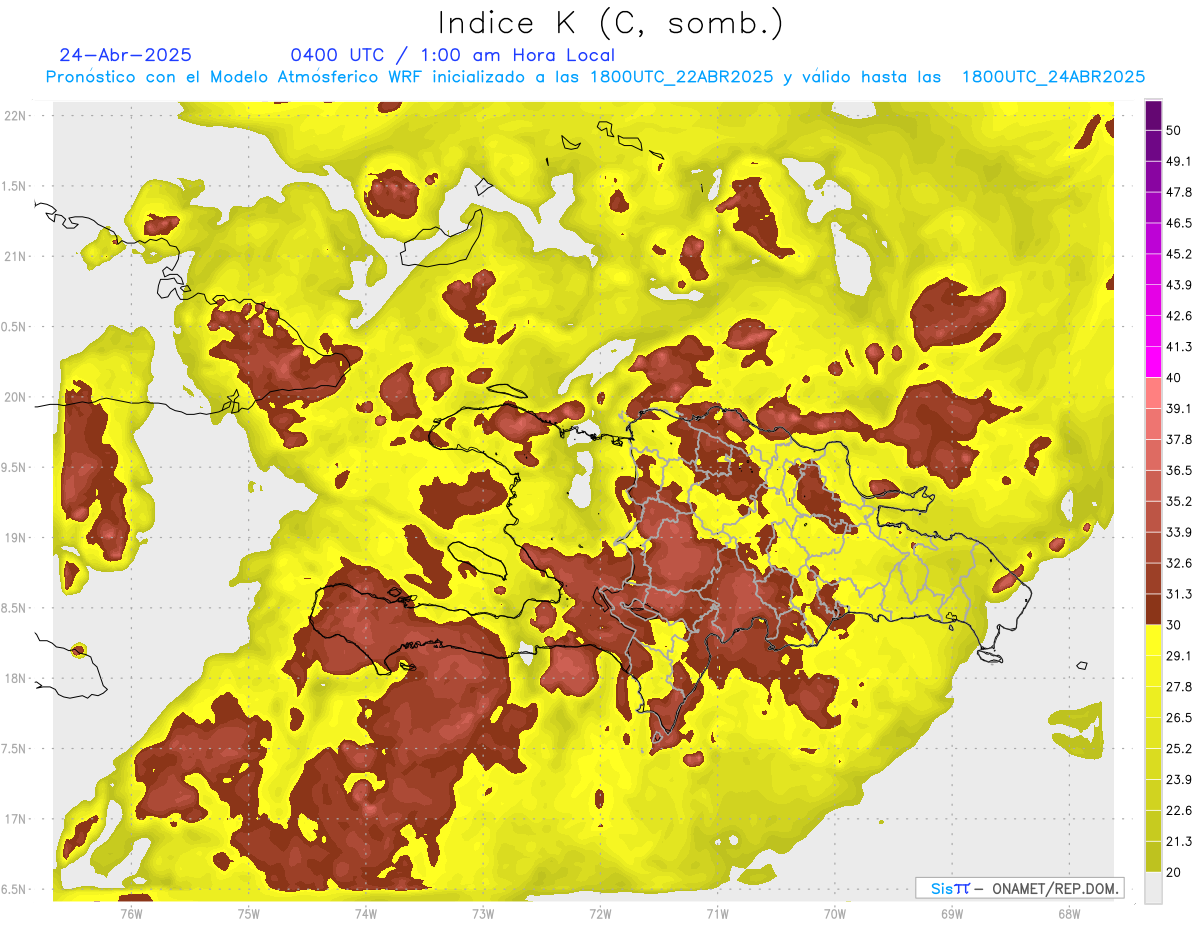Click the colorbar value '29.1'

click(x=1178, y=656)
